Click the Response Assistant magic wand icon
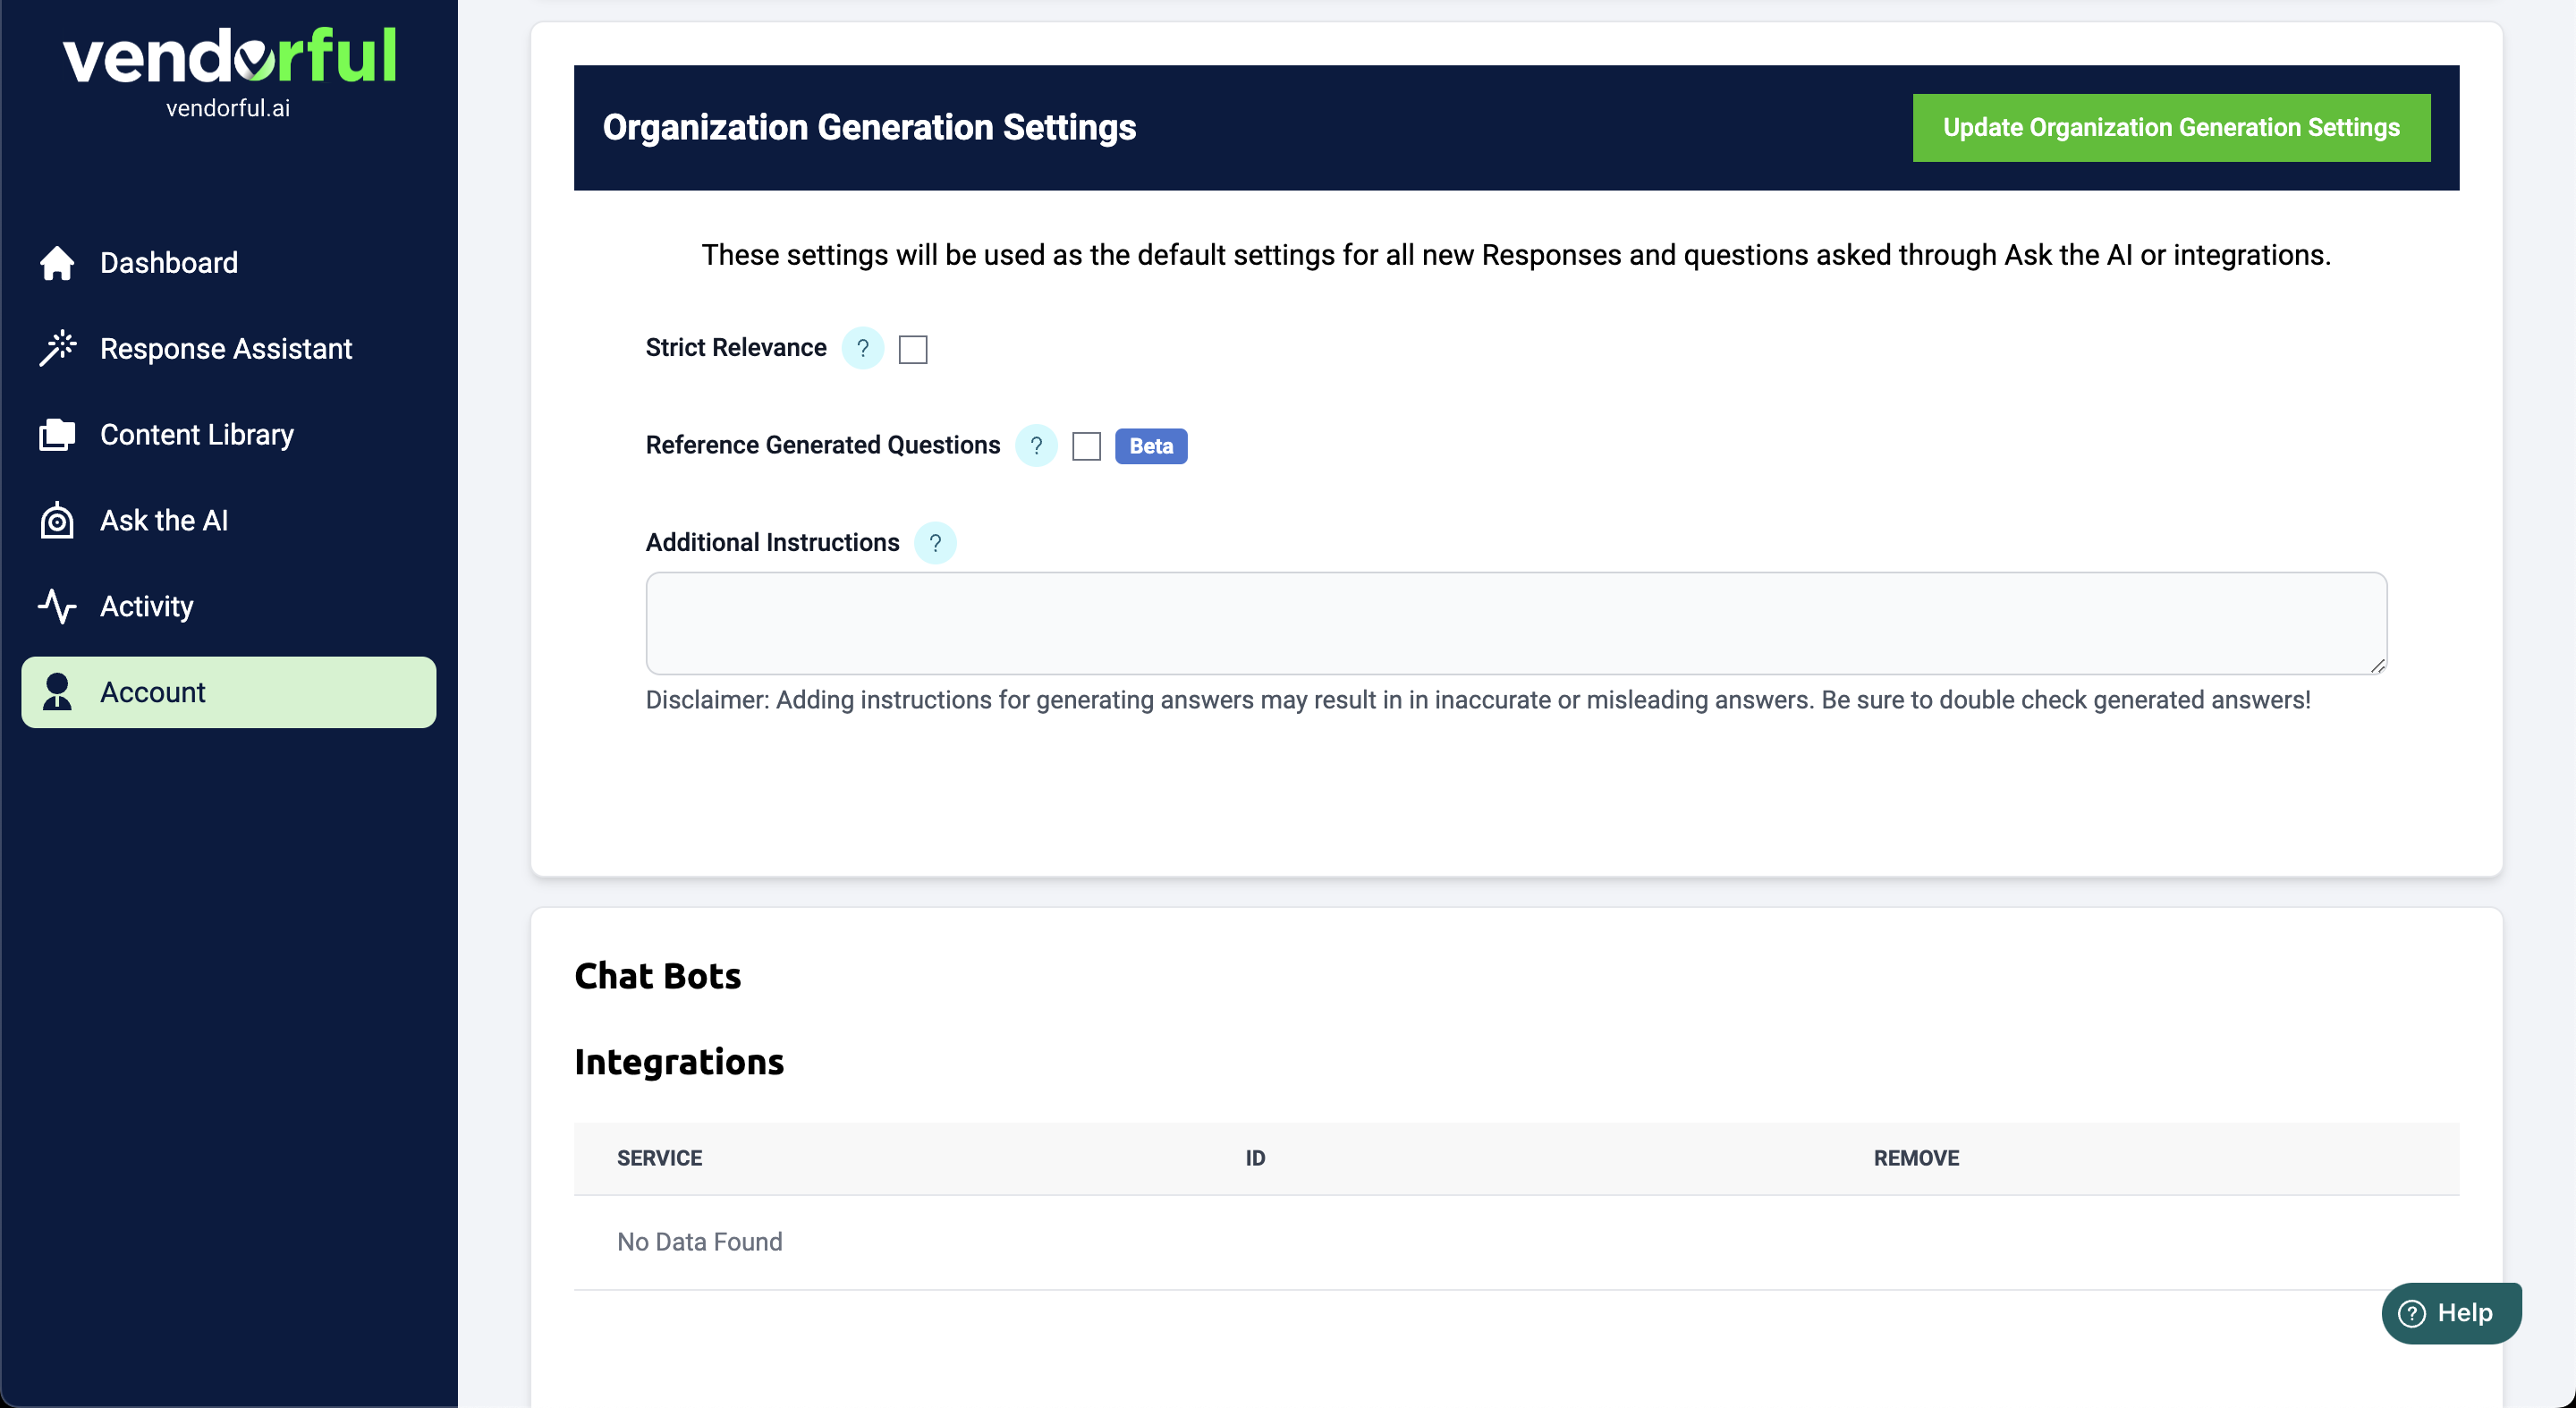The width and height of the screenshot is (2576, 1408). coord(57,349)
